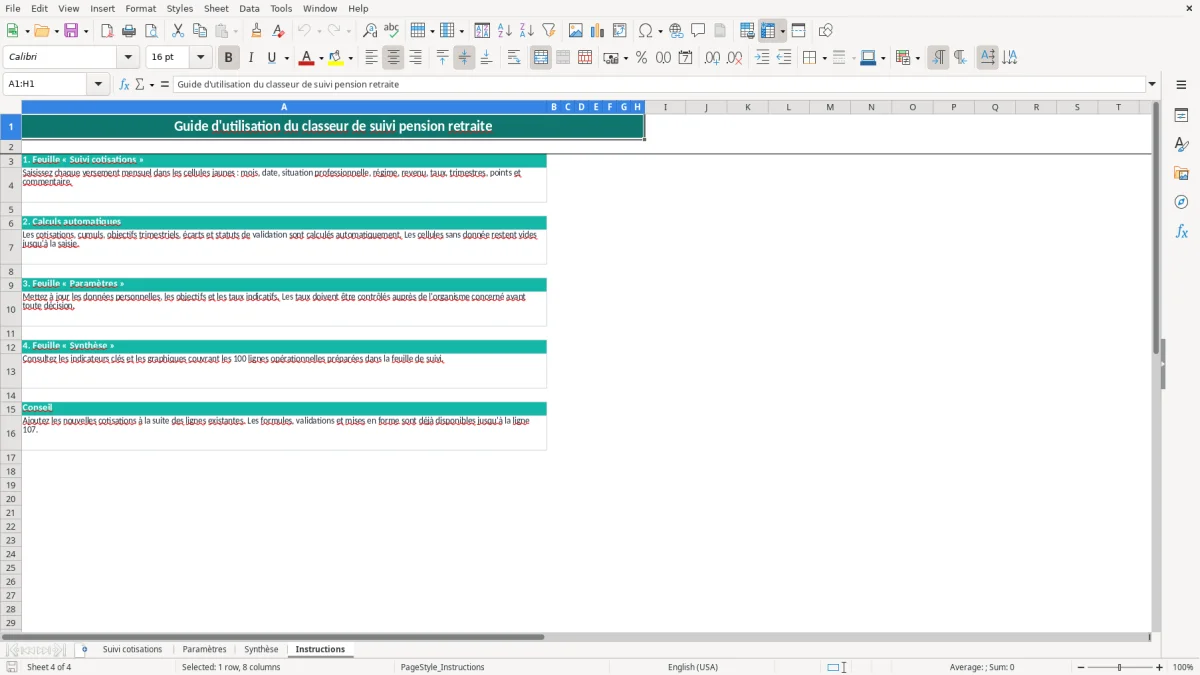This screenshot has width=1200, height=675.
Task: Toggle Center Horizontally alignment
Action: pos(394,58)
